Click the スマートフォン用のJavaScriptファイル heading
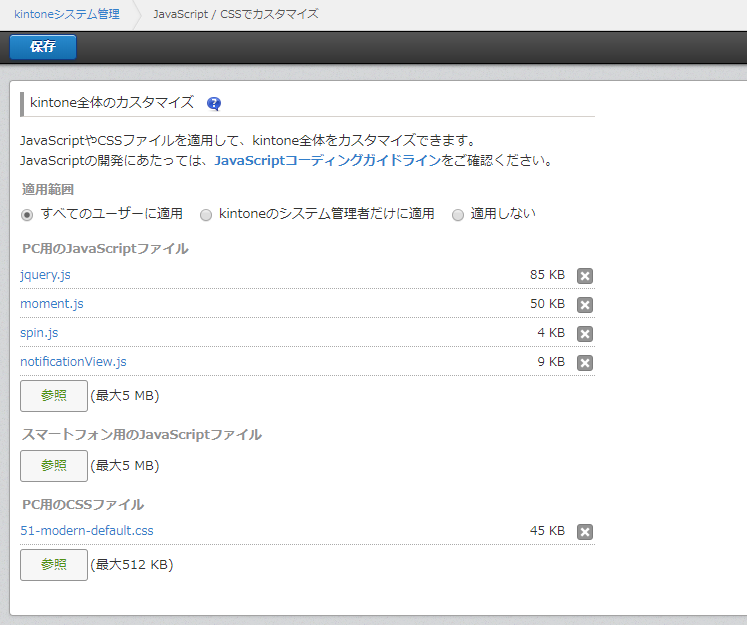 pos(142,434)
